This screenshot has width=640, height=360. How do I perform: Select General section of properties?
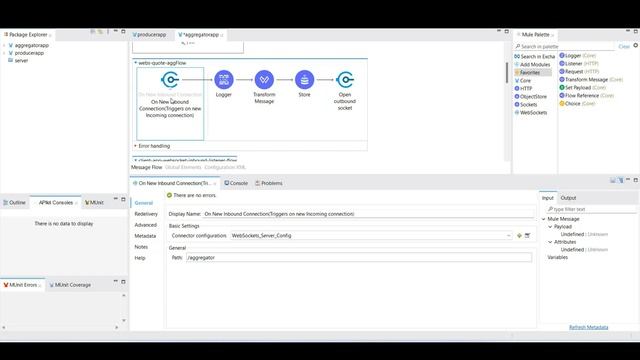click(144, 203)
